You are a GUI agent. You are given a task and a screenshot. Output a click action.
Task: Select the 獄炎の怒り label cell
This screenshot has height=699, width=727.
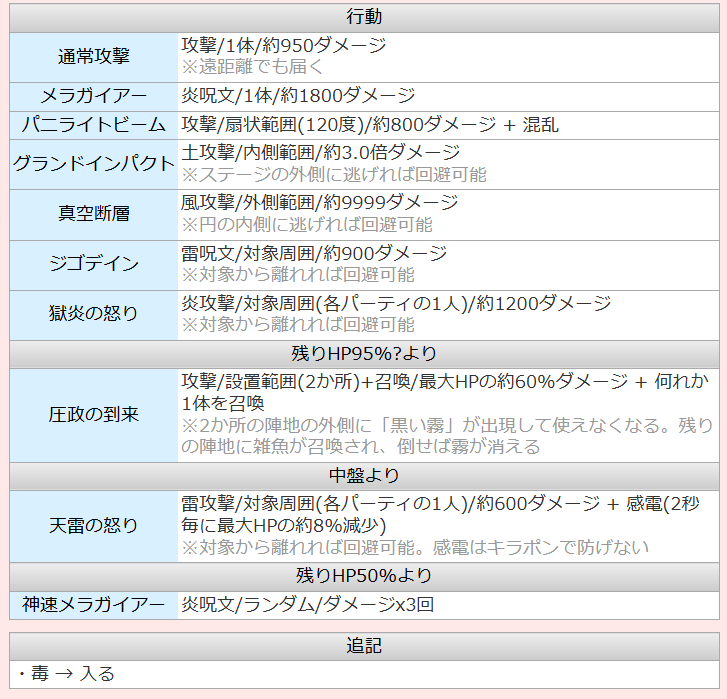(94, 315)
